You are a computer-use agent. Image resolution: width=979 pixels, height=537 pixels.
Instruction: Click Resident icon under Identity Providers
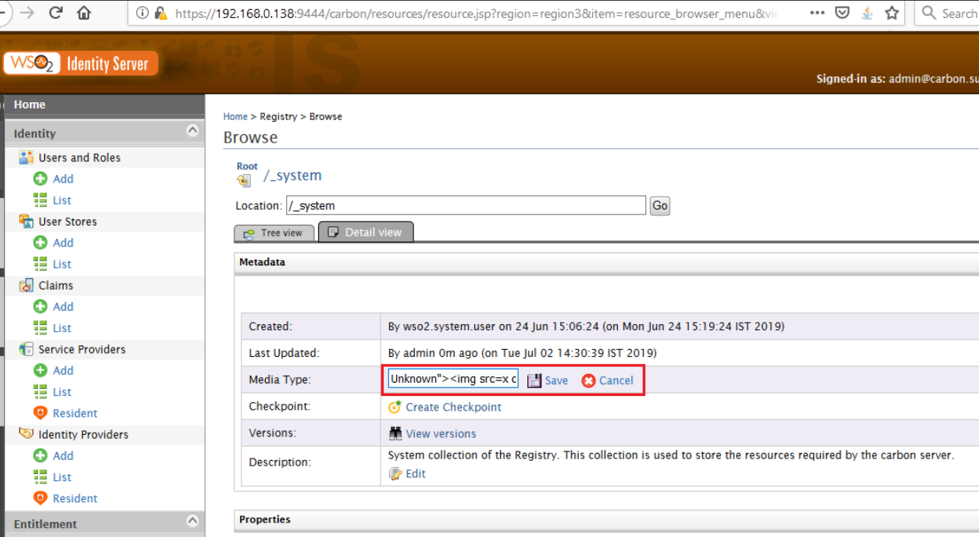pyautogui.click(x=40, y=498)
